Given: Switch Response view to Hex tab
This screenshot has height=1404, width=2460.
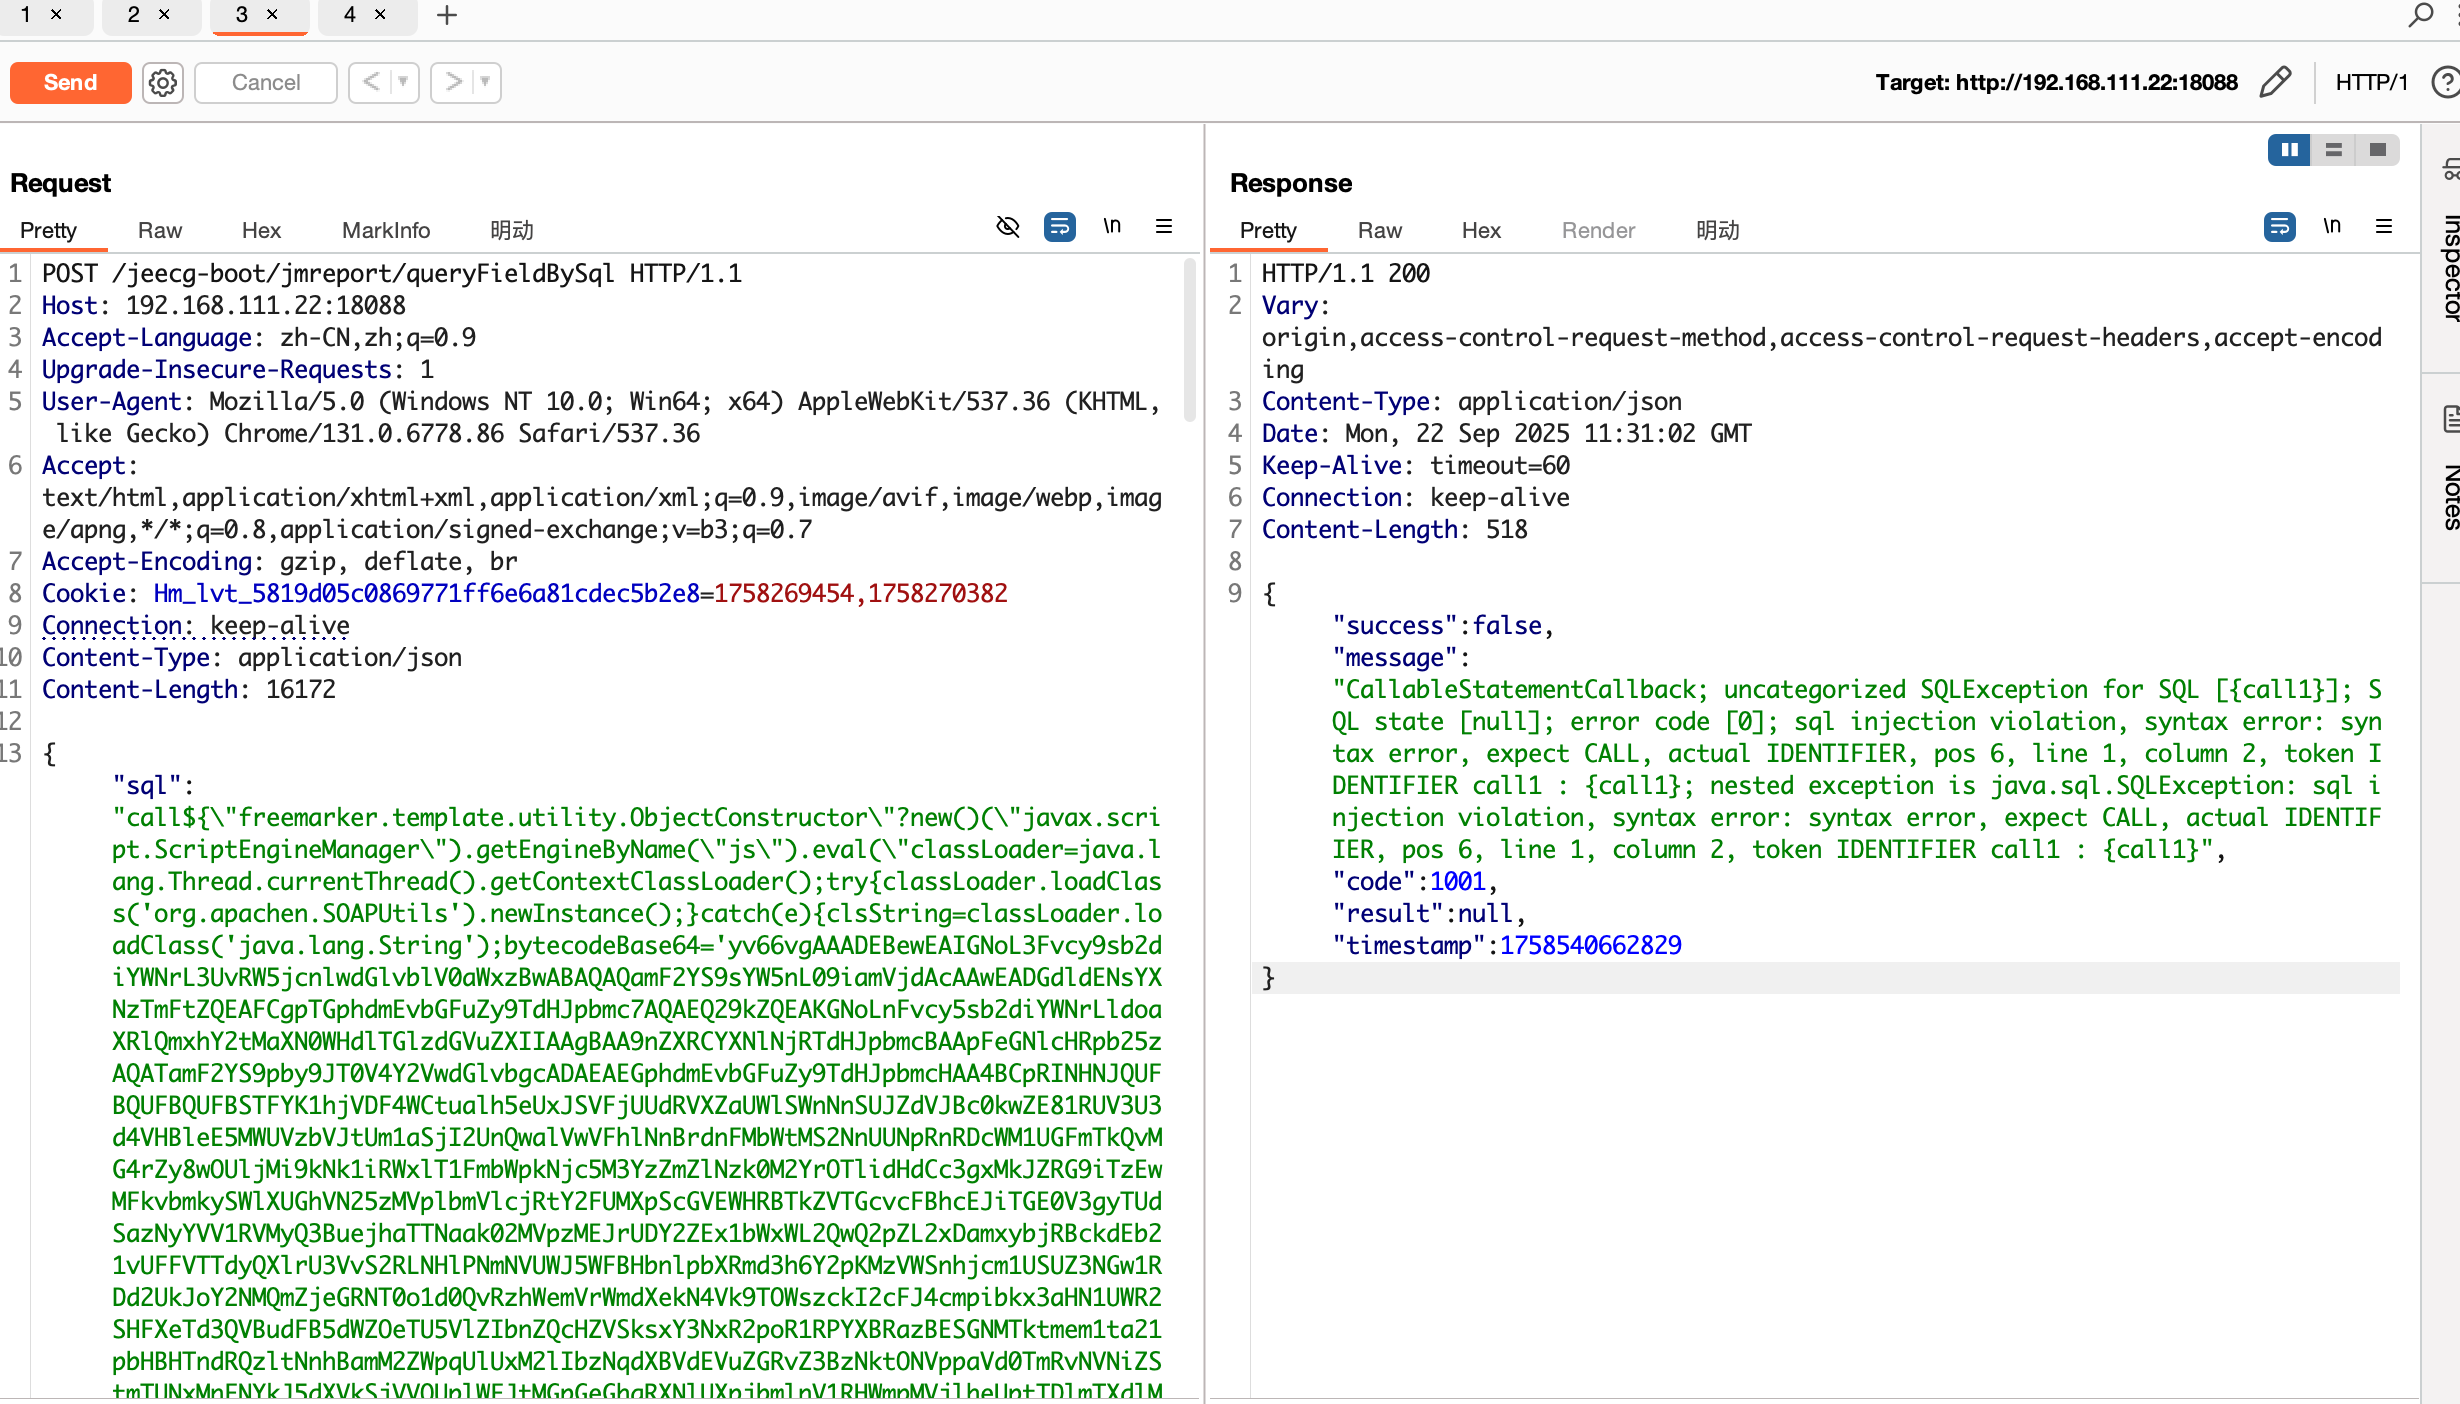Looking at the screenshot, I should click(1481, 230).
